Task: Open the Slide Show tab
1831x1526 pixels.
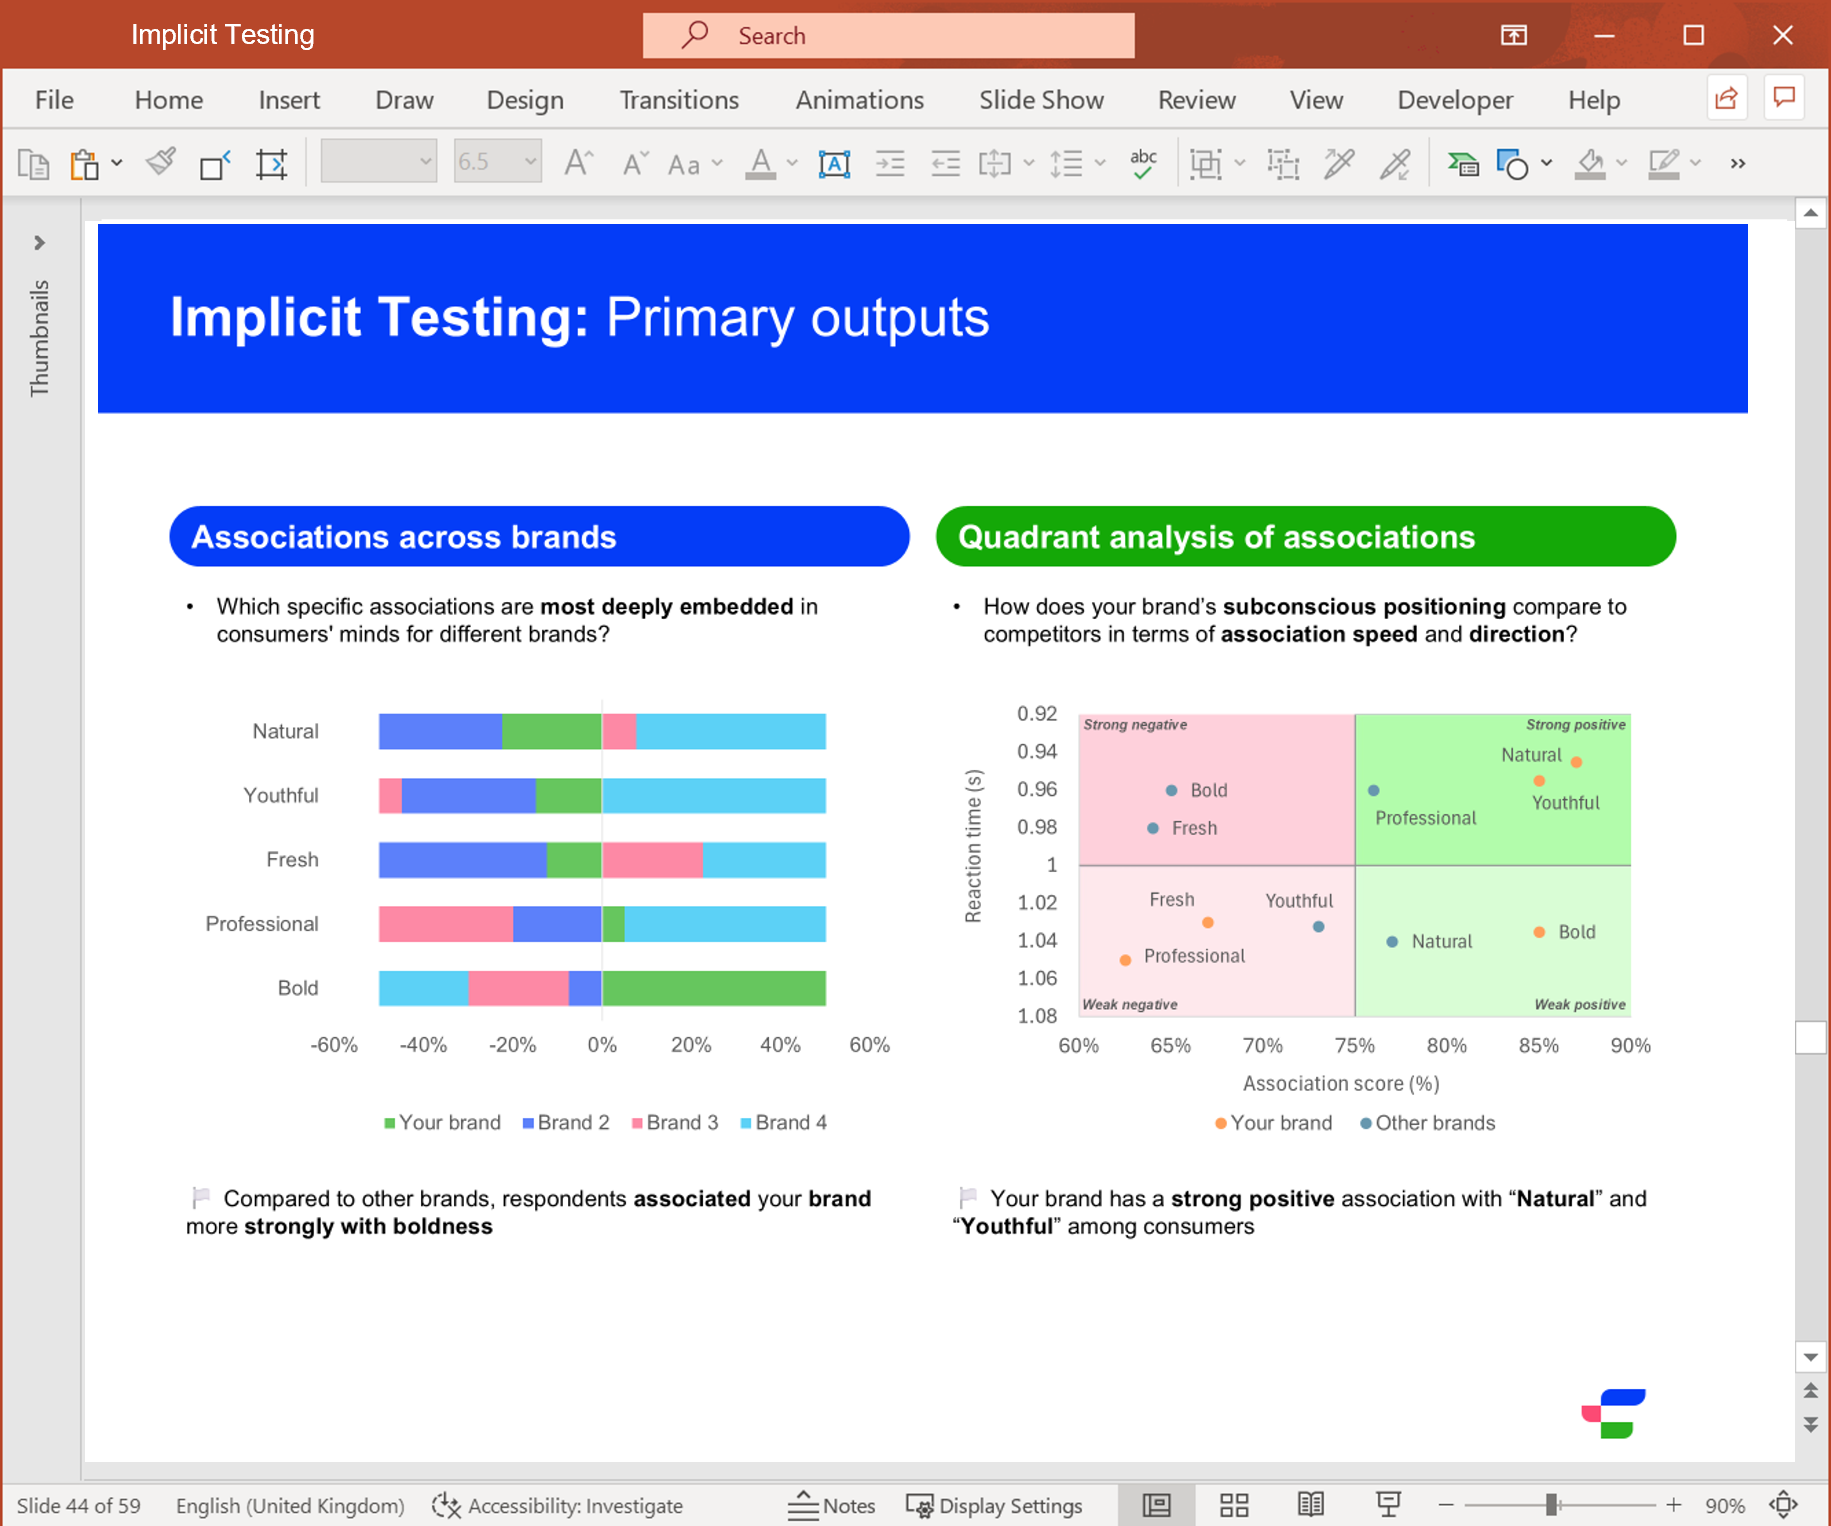Action: pyautogui.click(x=1041, y=100)
